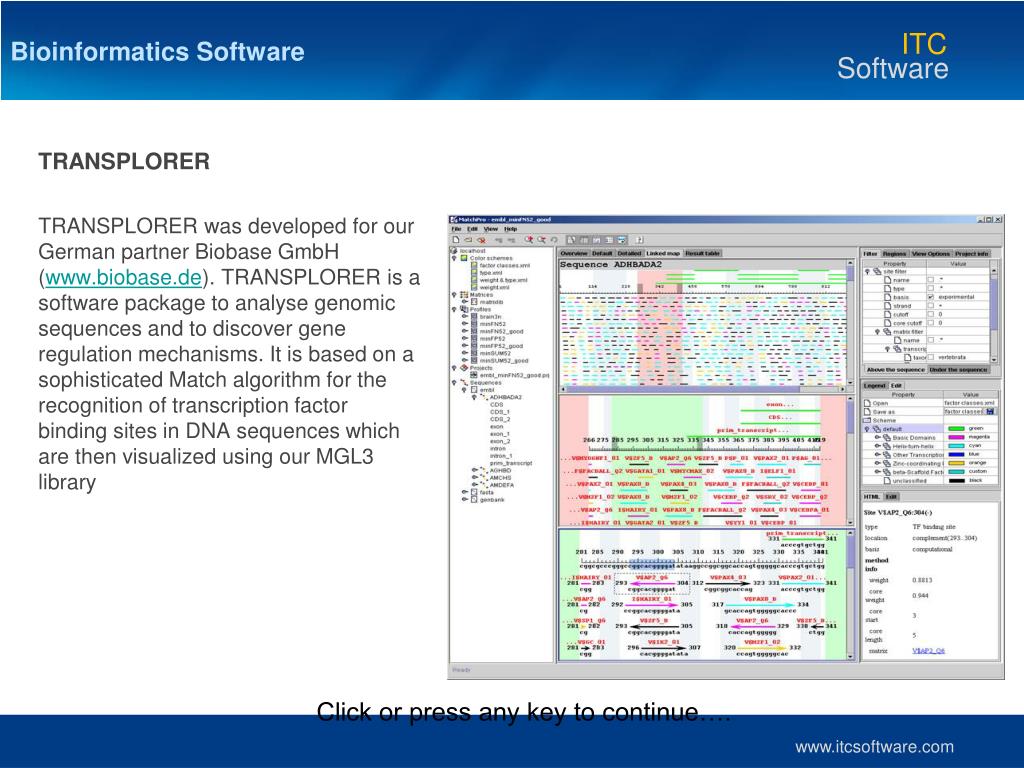Viewport: 1024px width, 768px height.
Task: Toggle the matrix filter name checkbox
Action: pyautogui.click(x=931, y=340)
